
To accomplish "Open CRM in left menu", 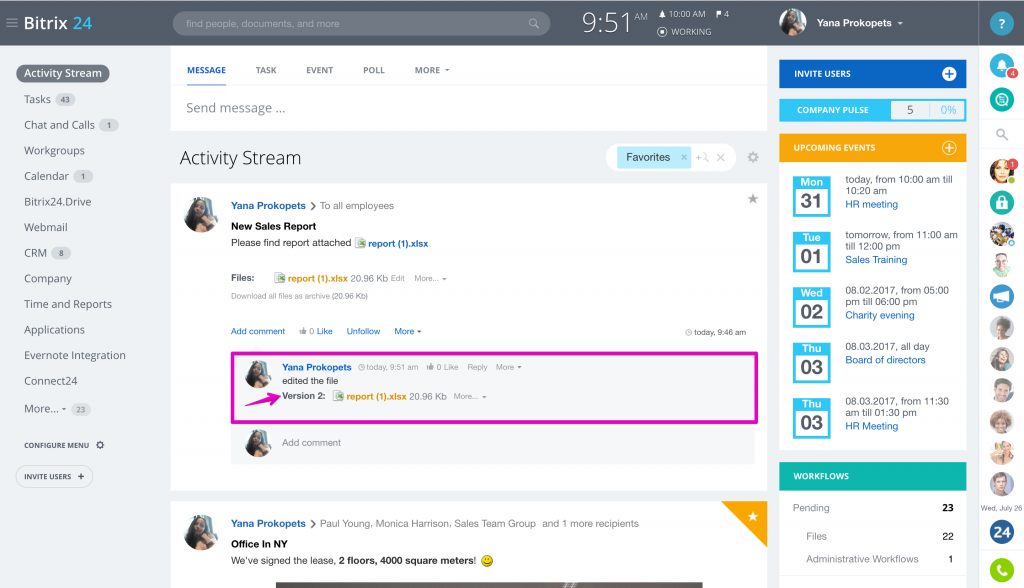I will pyautogui.click(x=35, y=253).
